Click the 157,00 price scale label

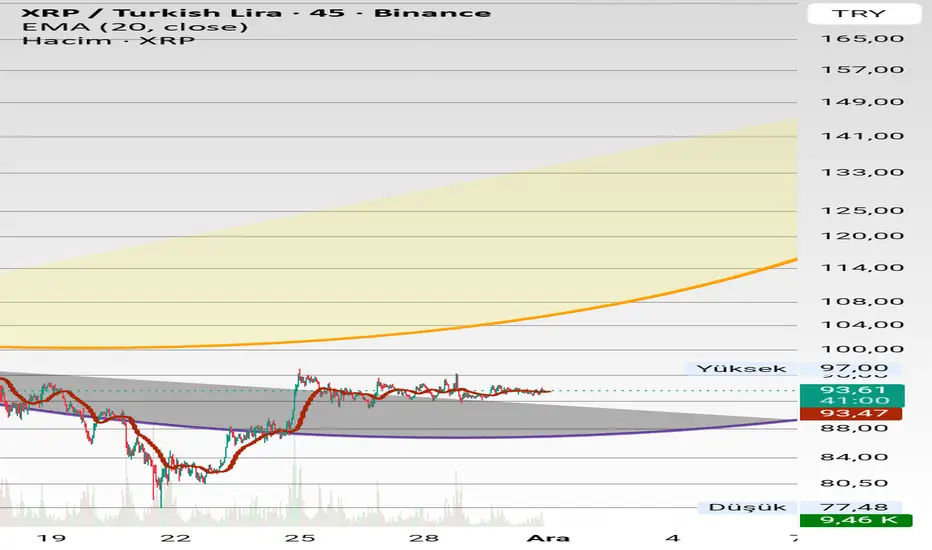click(862, 70)
